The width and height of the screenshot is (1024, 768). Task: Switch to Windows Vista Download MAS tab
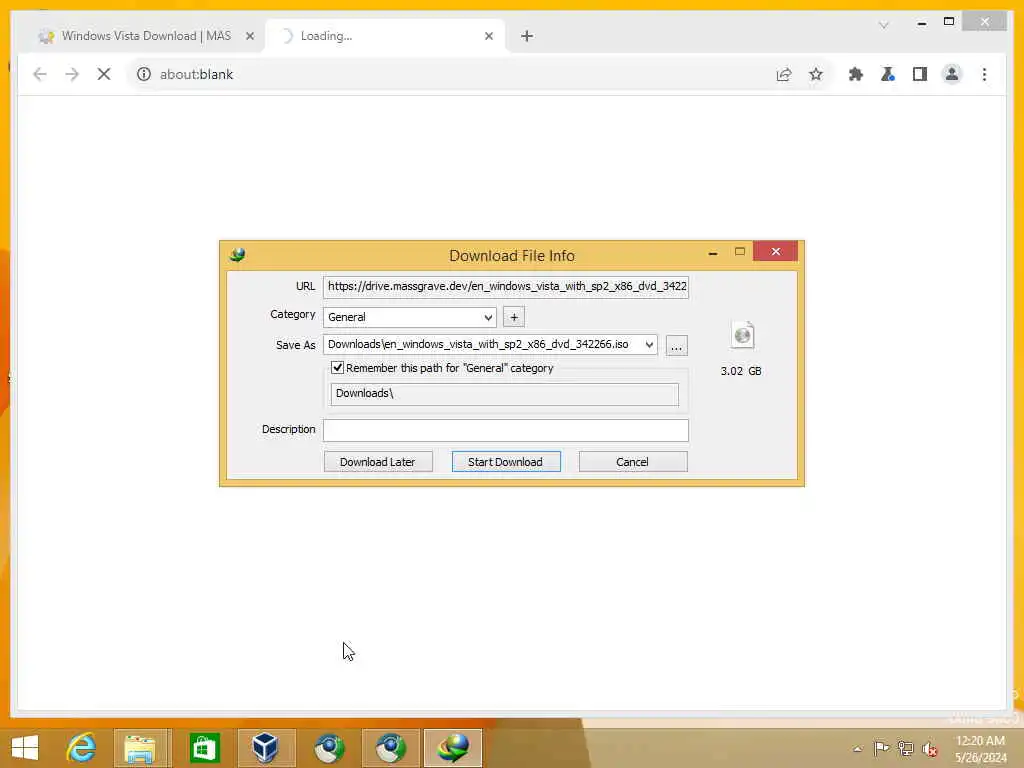pyautogui.click(x=146, y=36)
